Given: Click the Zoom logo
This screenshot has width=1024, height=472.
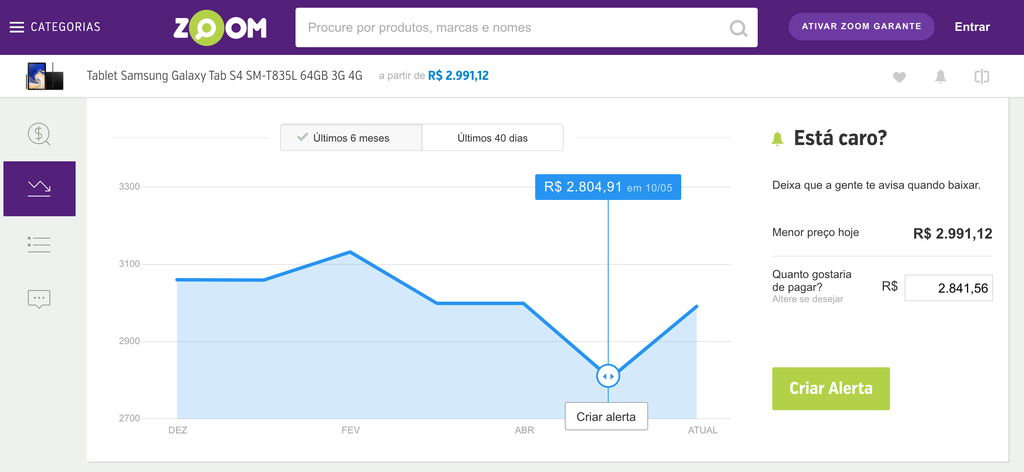Looking at the screenshot, I should pyautogui.click(x=220, y=27).
